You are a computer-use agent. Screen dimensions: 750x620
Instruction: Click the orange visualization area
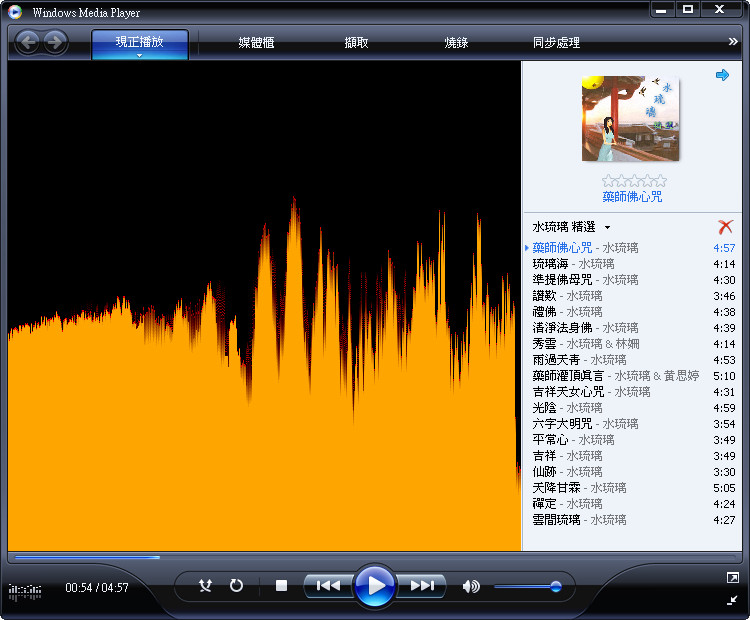pyautogui.click(x=264, y=306)
